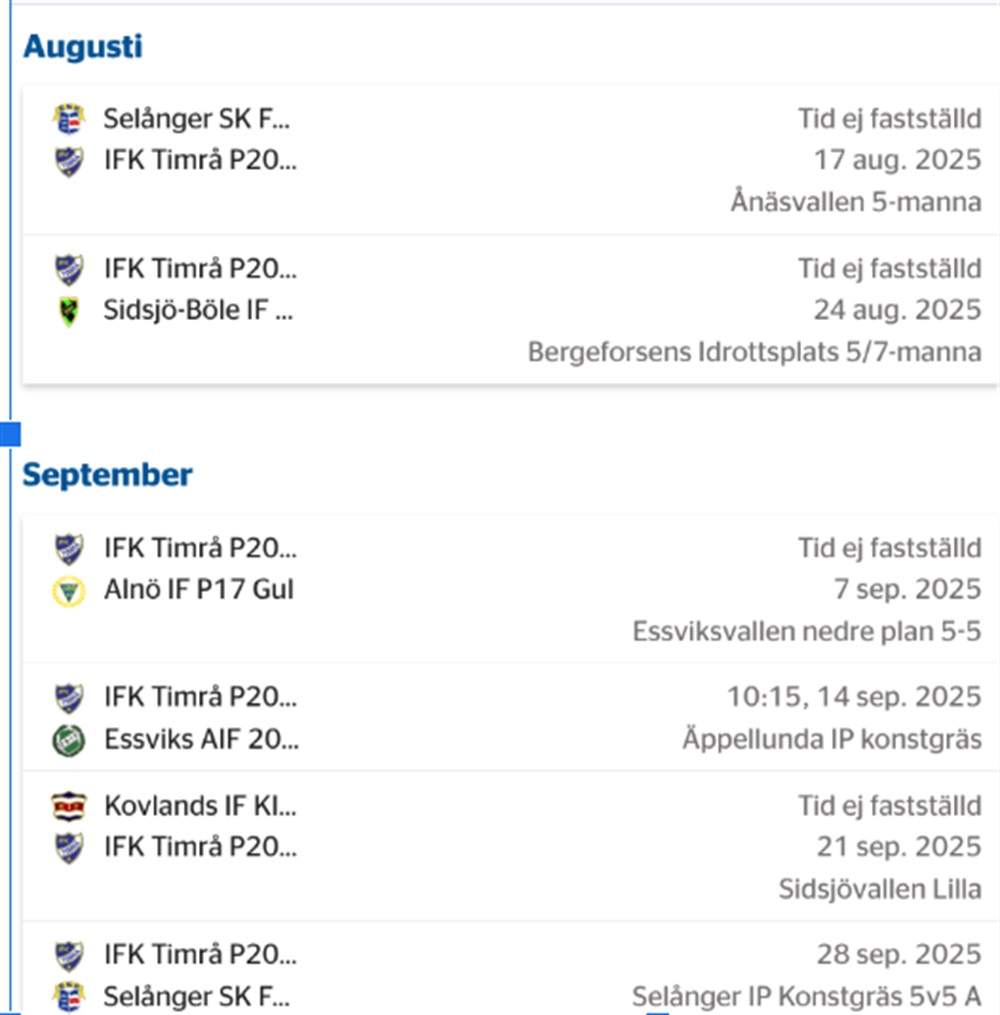Click Selånger SK logo in 17 aug match
Viewport: 1000px width, 1015px height.
(x=68, y=119)
